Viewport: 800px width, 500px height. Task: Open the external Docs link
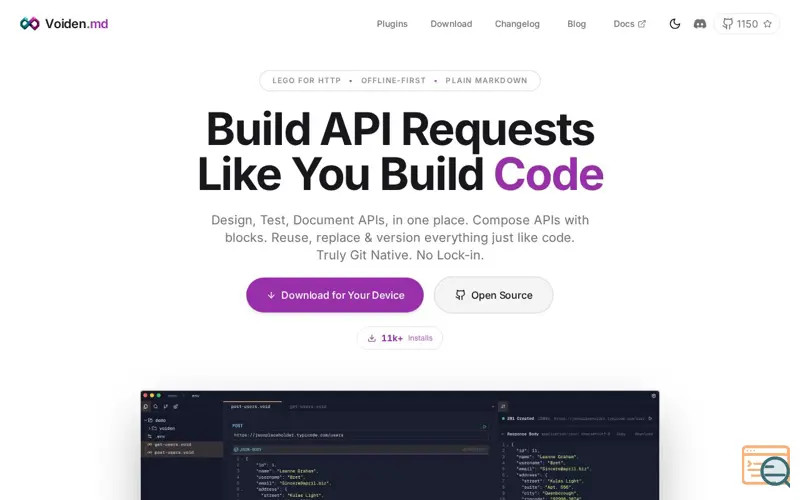pyautogui.click(x=629, y=24)
